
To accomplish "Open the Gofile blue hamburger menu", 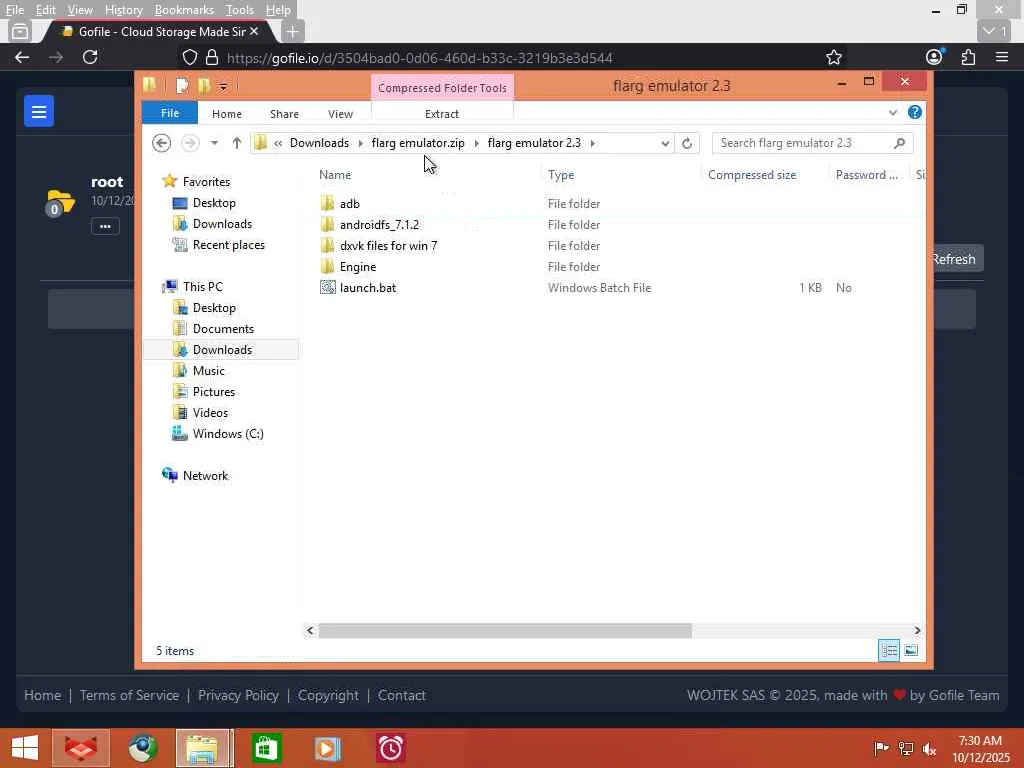I will coord(39,111).
